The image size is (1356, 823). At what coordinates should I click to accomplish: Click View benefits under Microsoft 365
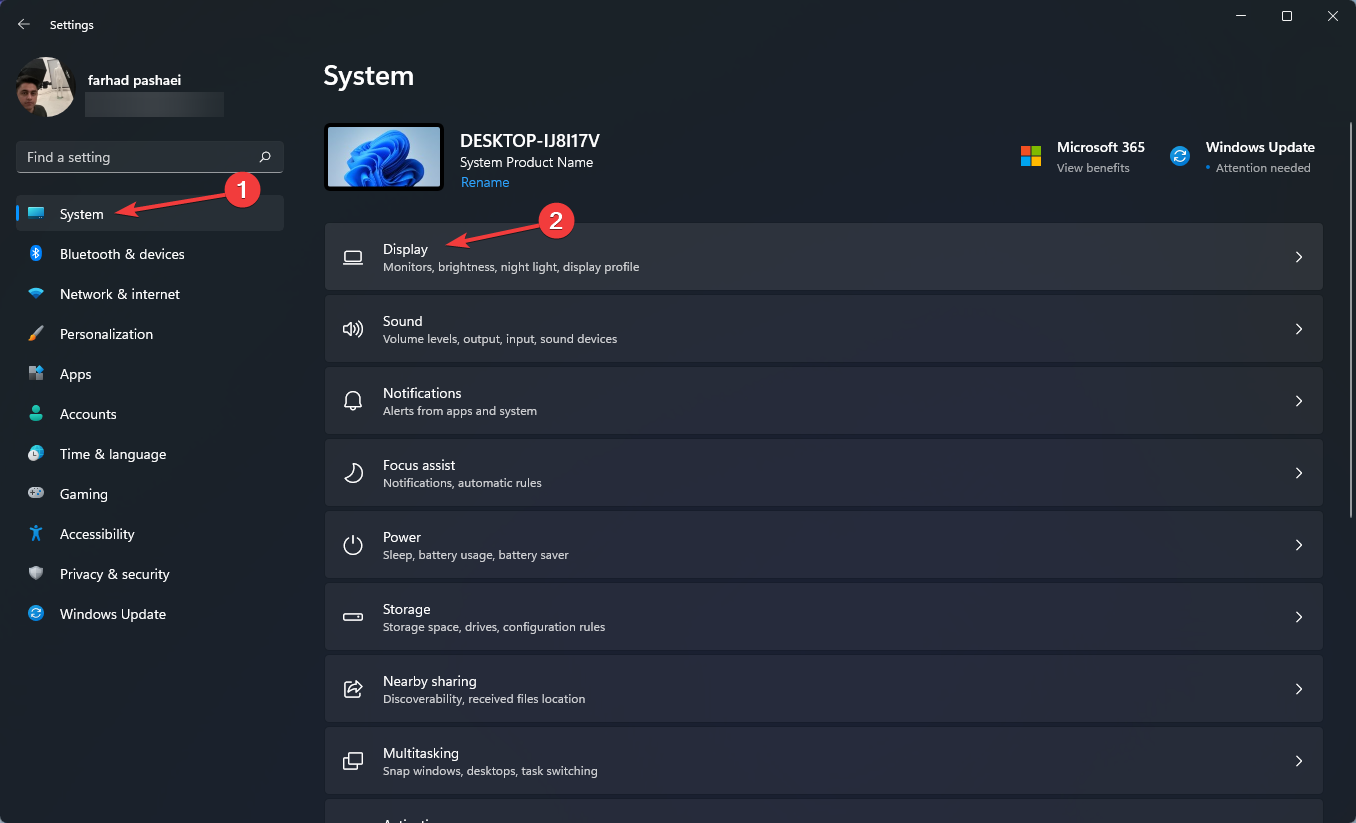tap(1094, 167)
